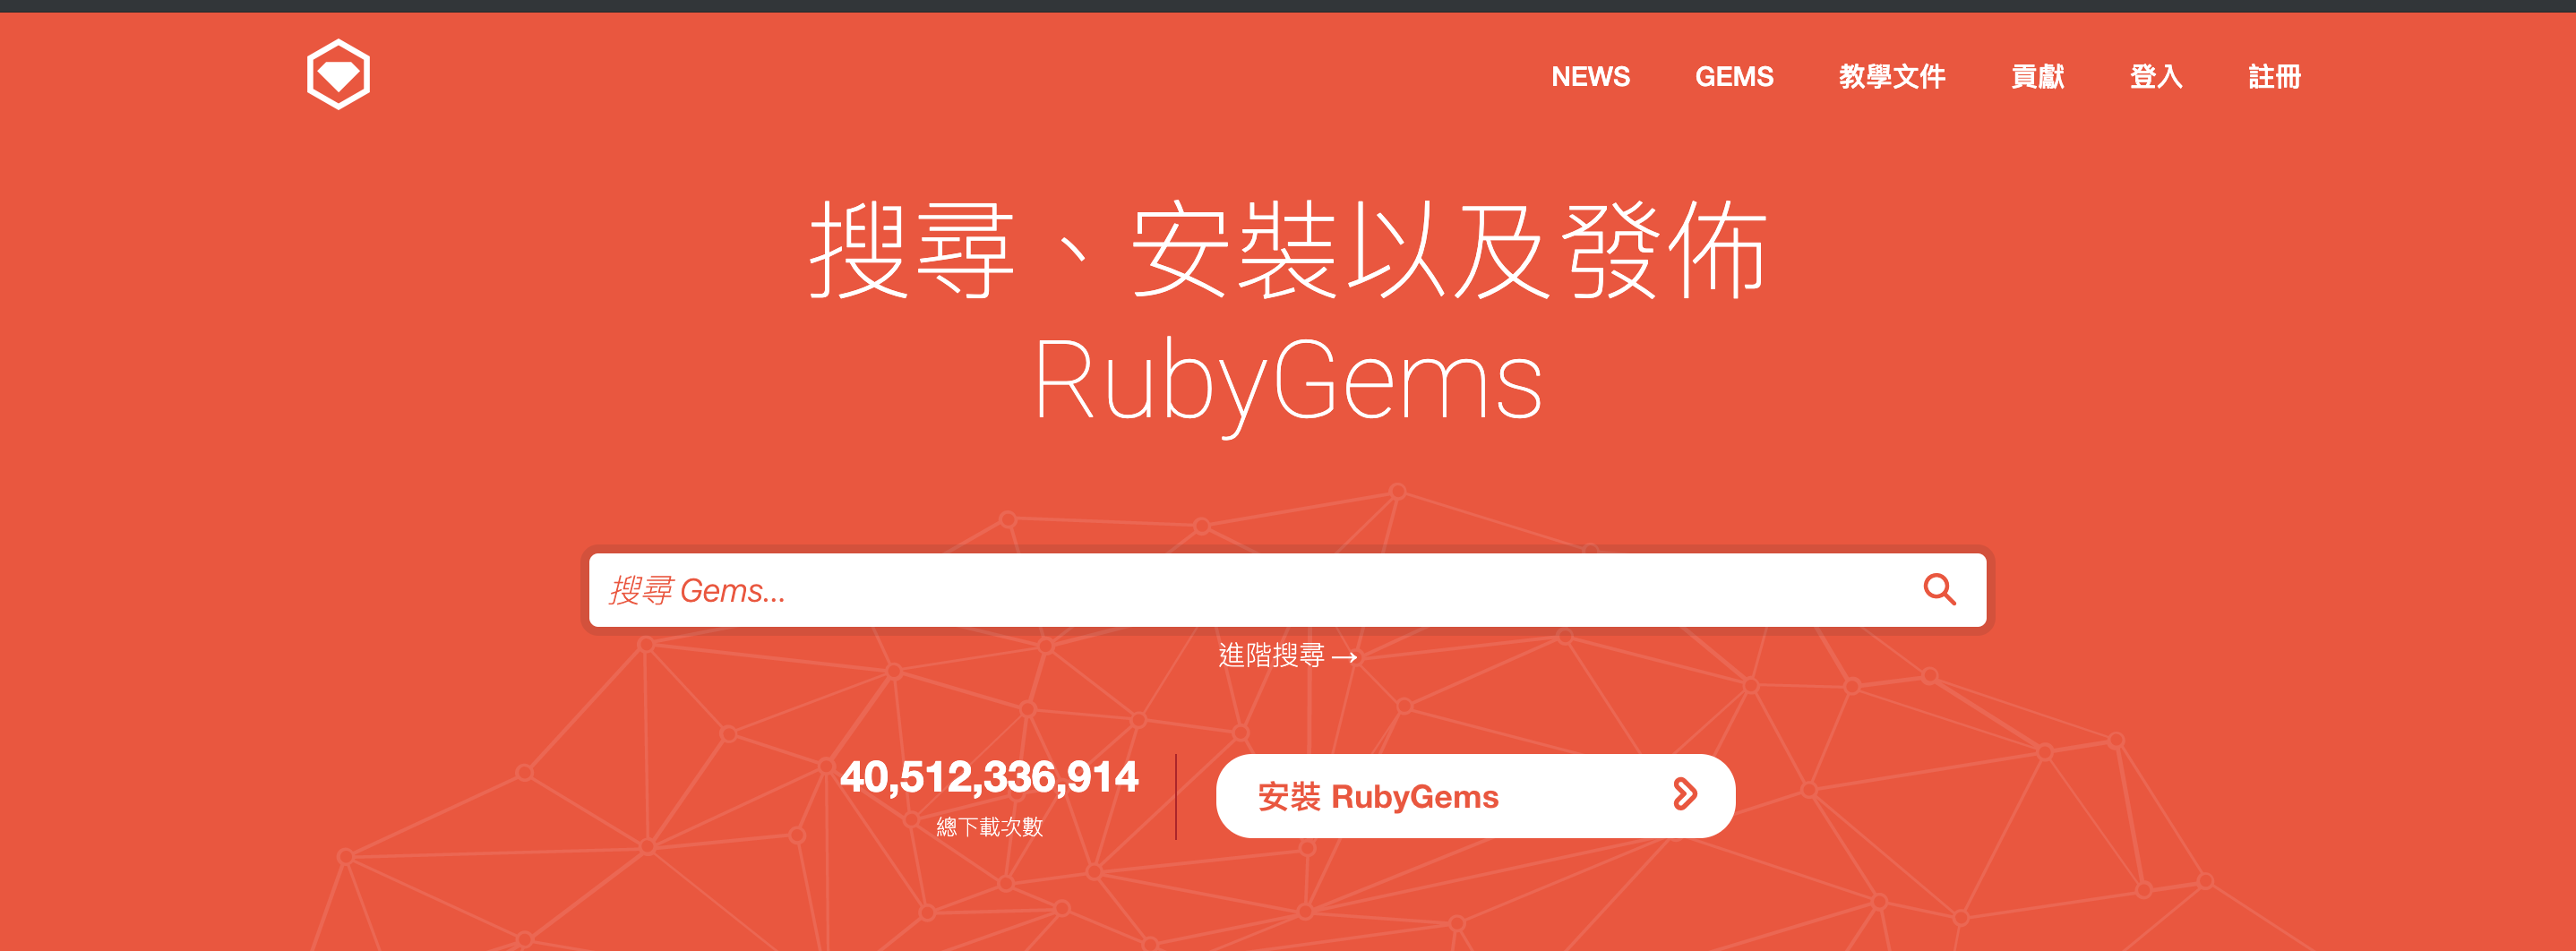The width and height of the screenshot is (2576, 951).
Task: Open the 貢獻 contribute link
Action: click(x=2037, y=77)
